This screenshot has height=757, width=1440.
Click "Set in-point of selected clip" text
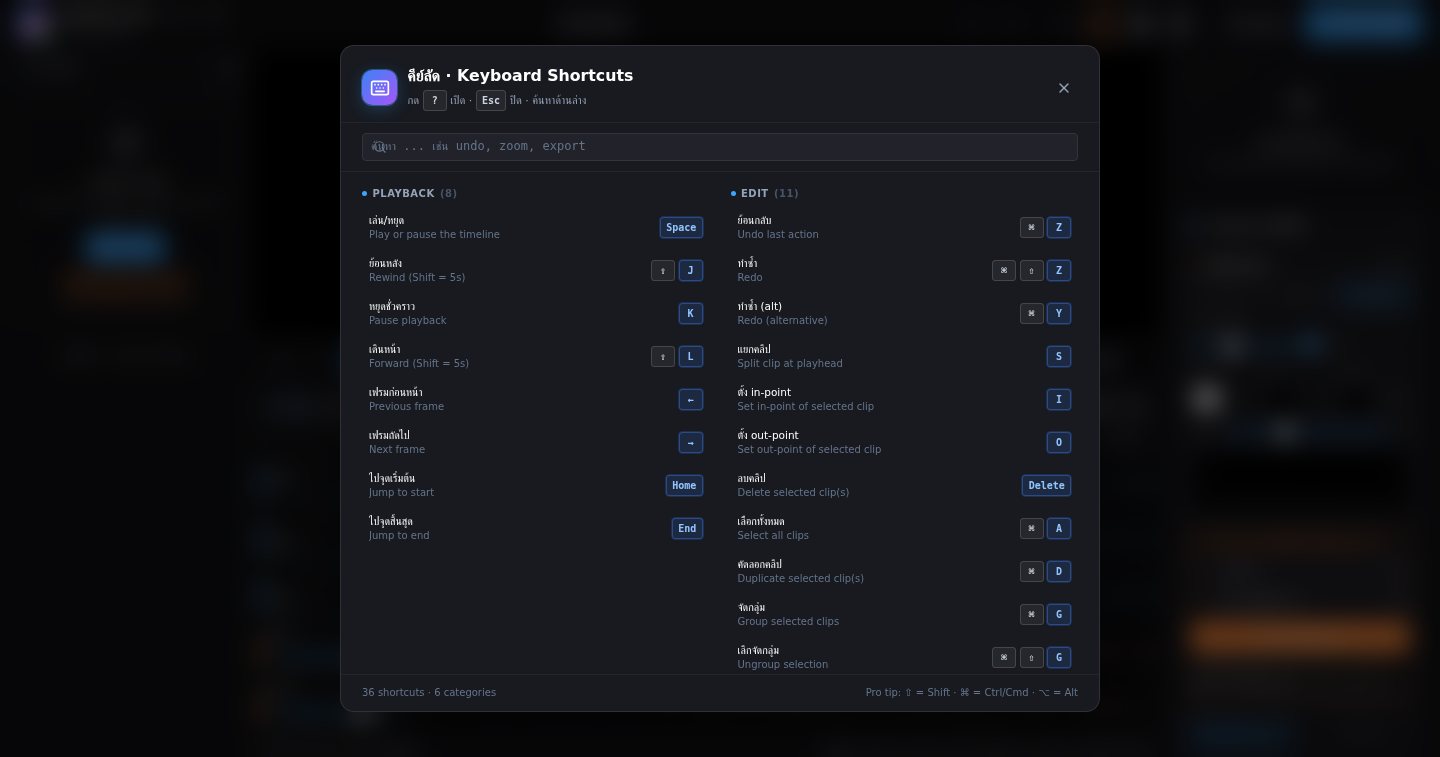point(806,407)
